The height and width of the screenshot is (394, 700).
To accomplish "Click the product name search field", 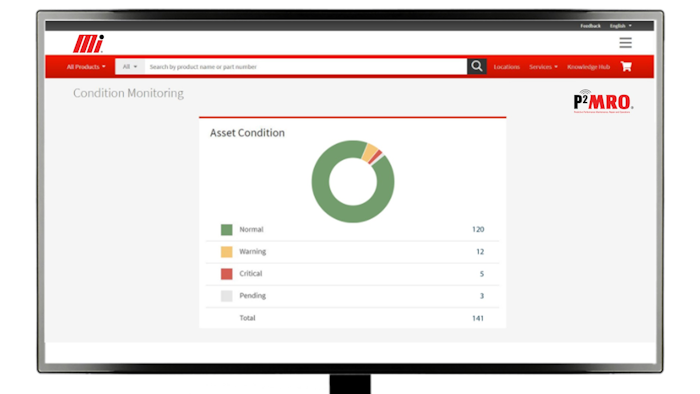I will tap(306, 66).
